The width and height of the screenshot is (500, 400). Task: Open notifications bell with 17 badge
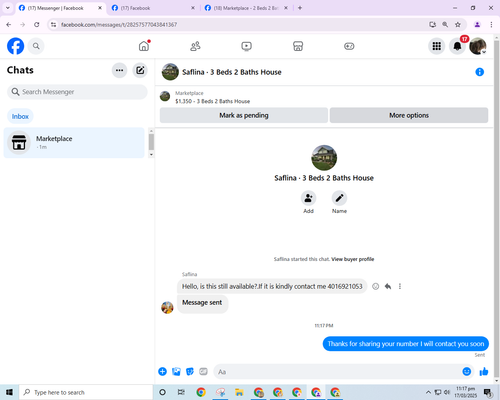click(458, 46)
